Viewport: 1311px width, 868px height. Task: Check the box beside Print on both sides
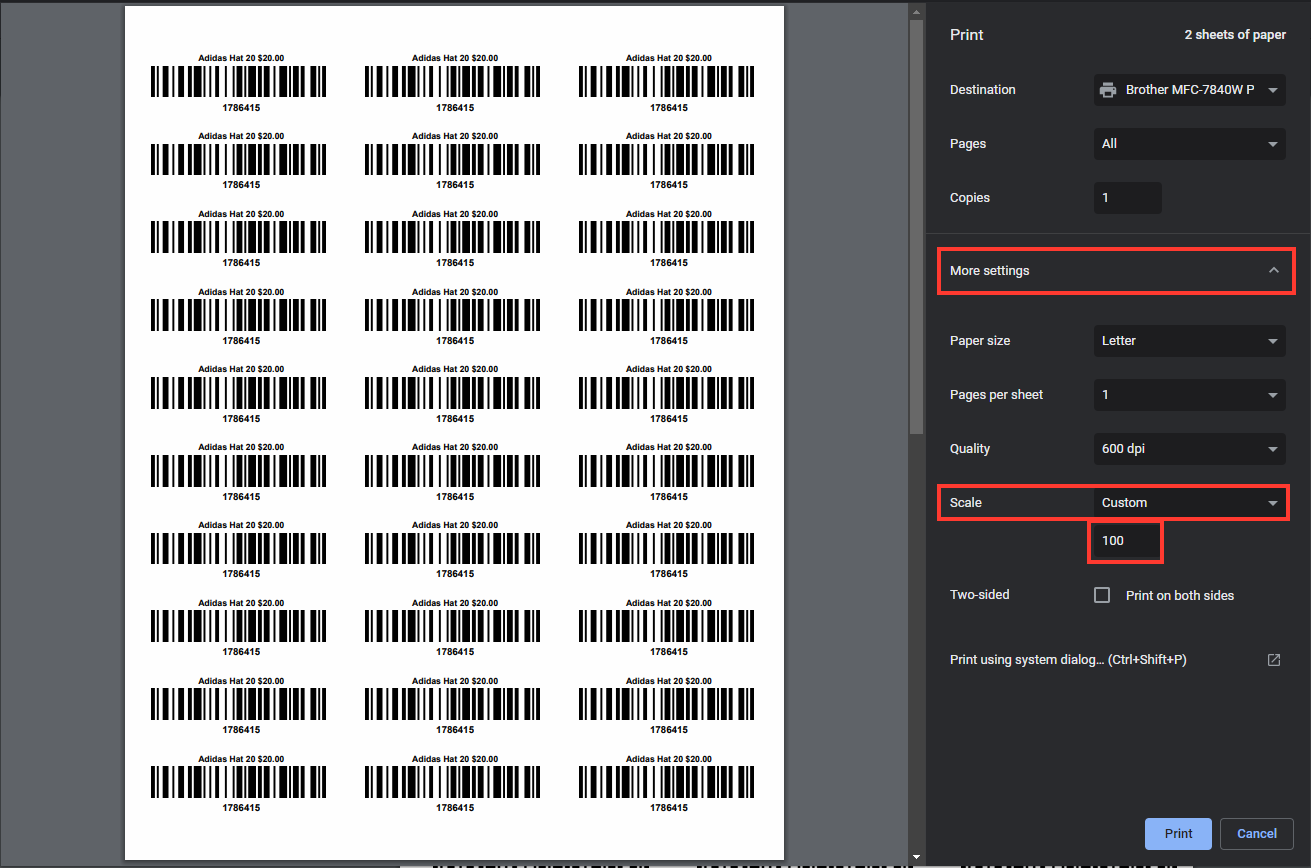pos(1101,594)
